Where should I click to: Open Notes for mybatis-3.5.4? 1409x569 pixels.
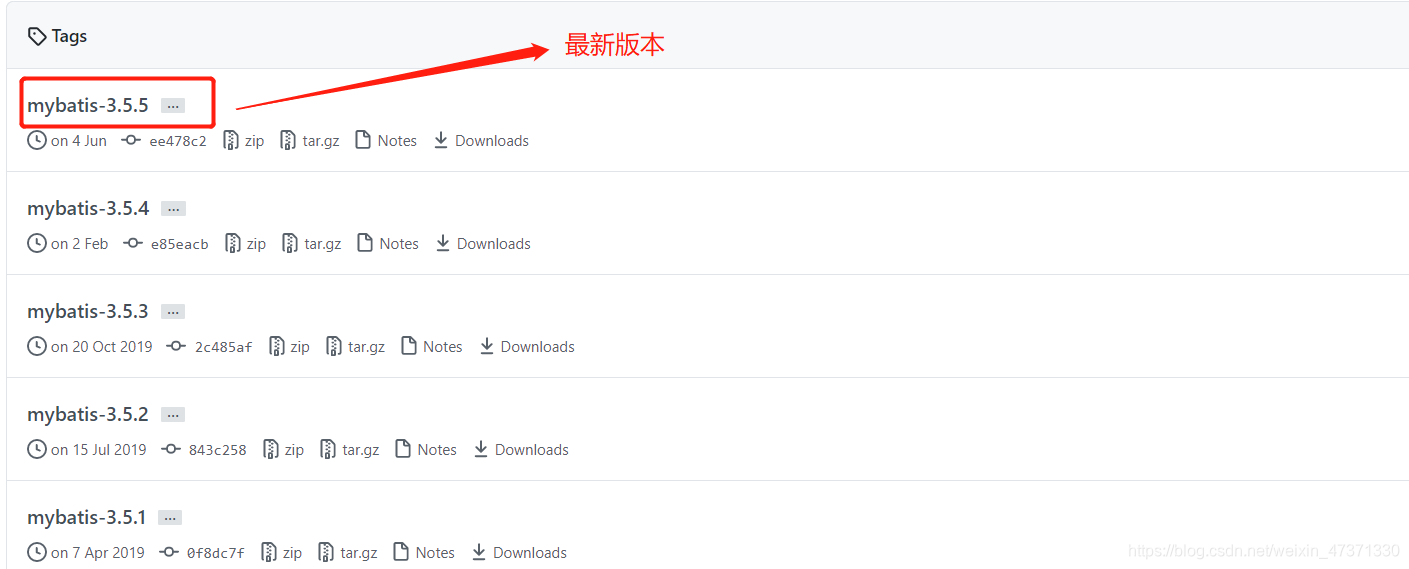(x=399, y=244)
